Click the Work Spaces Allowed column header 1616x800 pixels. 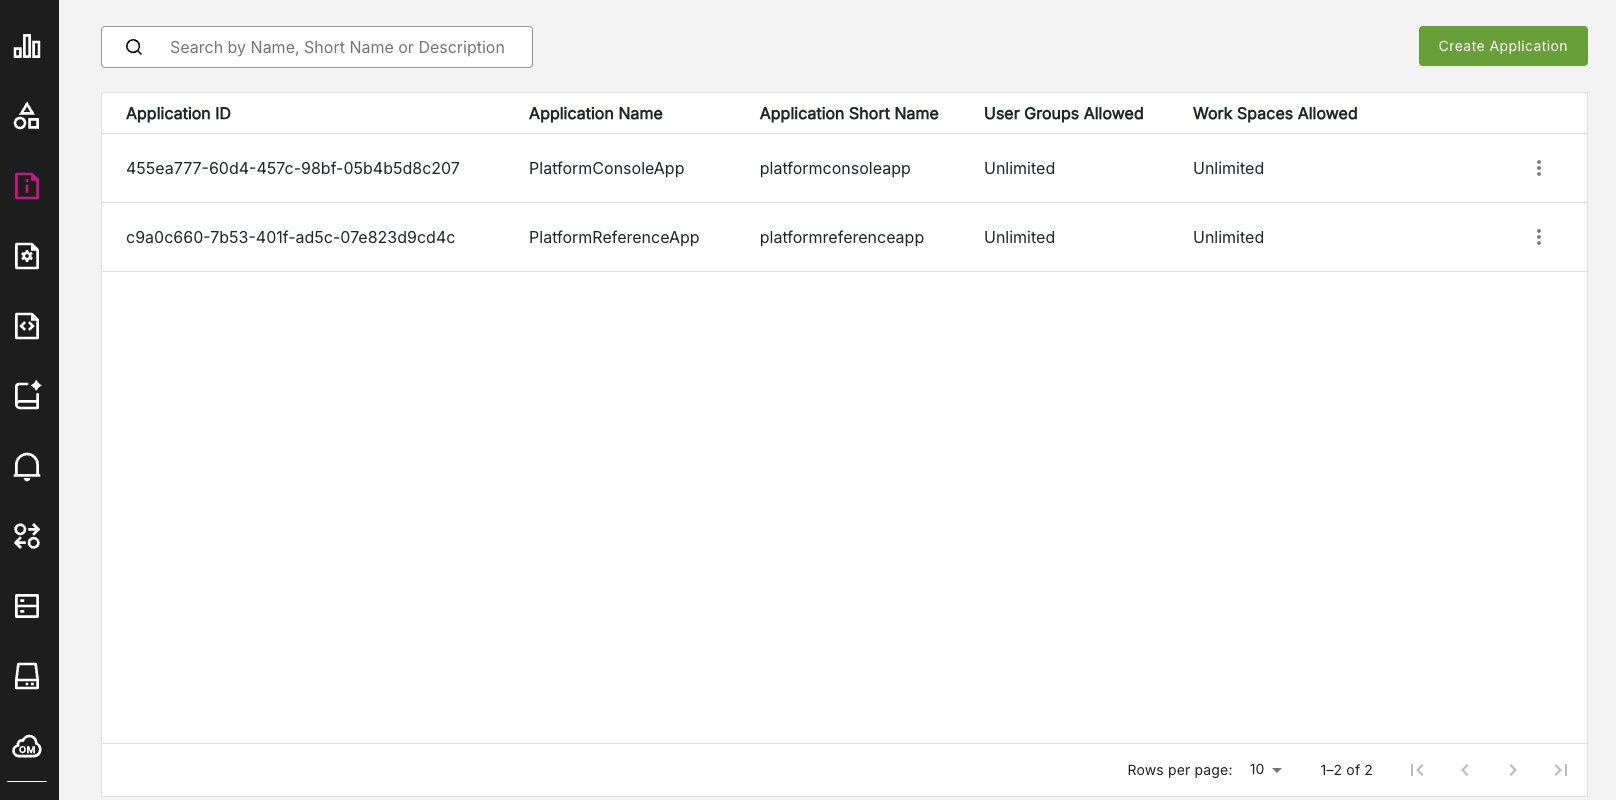coord(1275,113)
